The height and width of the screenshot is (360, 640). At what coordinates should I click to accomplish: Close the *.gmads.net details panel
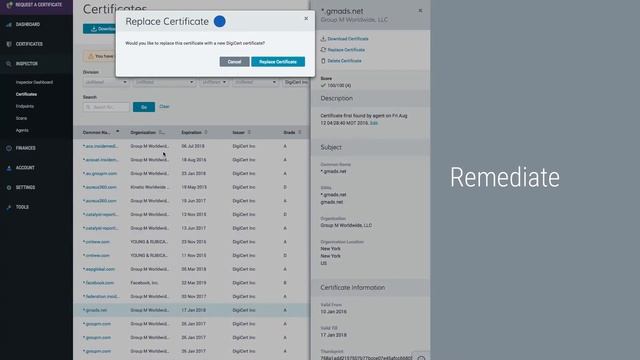pos(420,11)
